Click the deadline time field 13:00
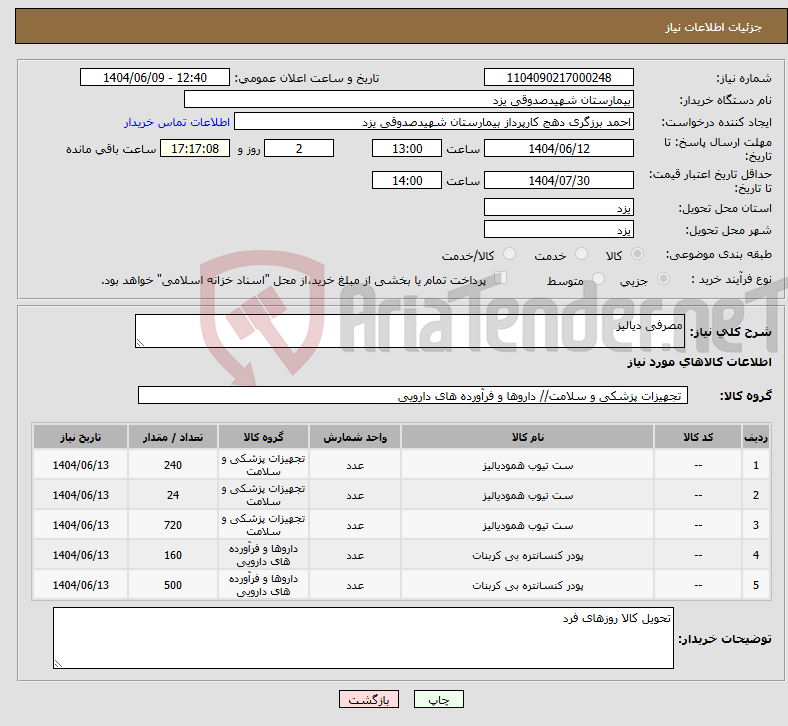 [x=407, y=148]
